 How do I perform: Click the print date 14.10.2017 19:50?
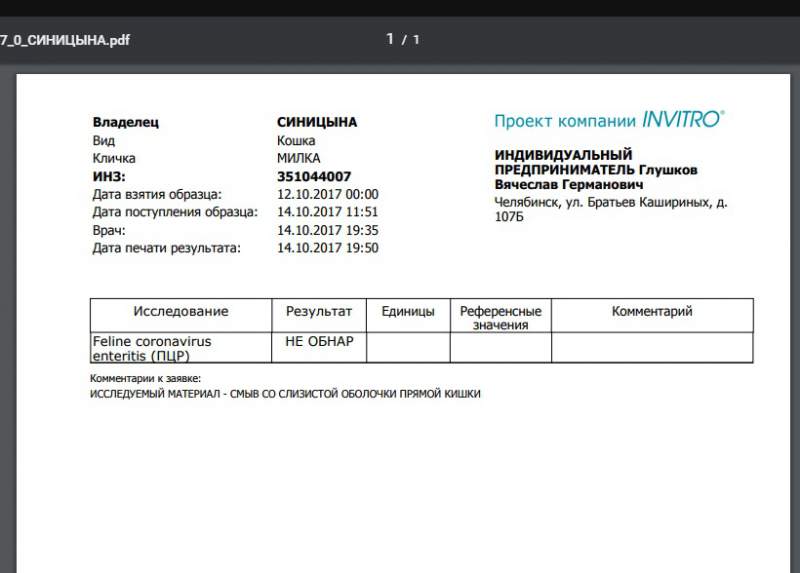tap(328, 248)
